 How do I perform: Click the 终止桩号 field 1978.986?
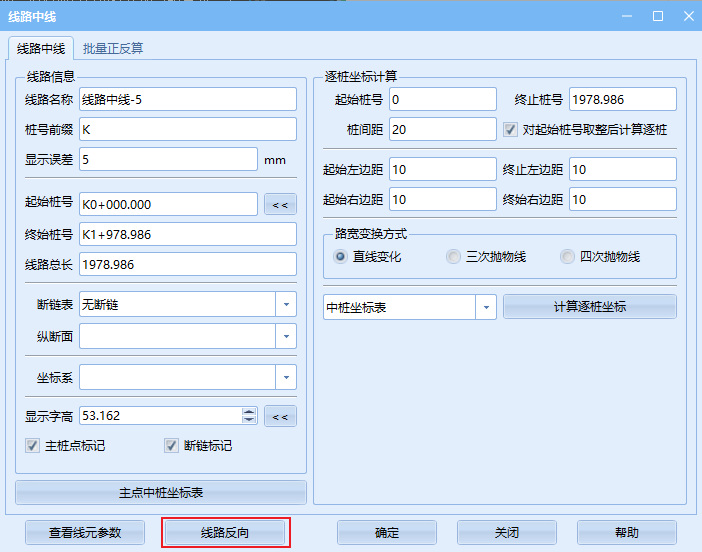[623, 99]
